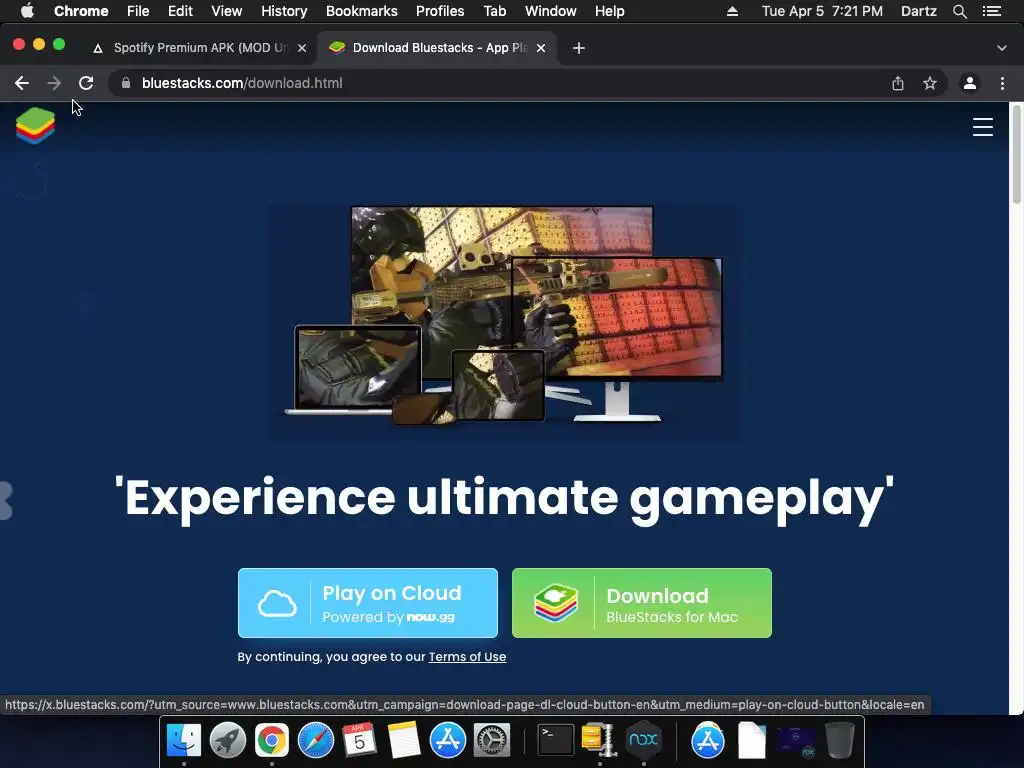Click the date and time in menu bar
1024x768 pixels.
(x=822, y=11)
